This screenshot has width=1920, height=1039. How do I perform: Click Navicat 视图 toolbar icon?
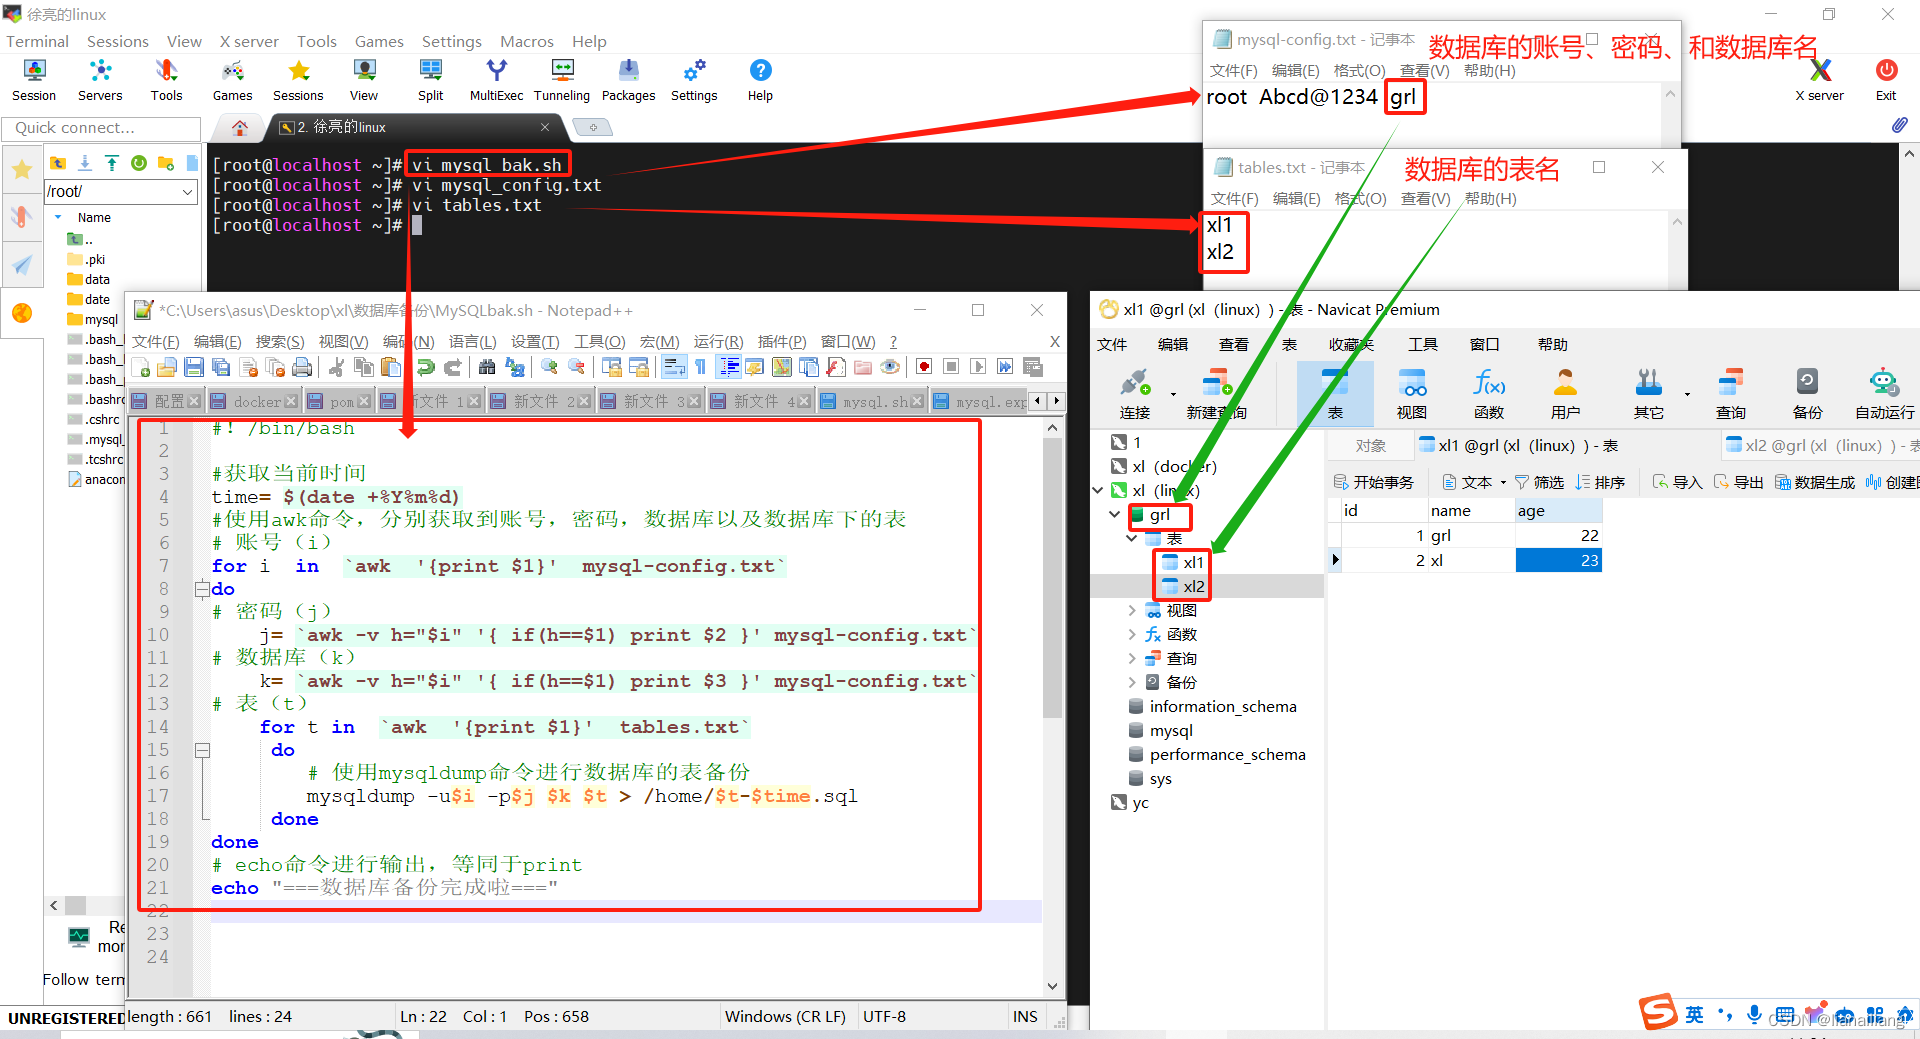point(1412,394)
